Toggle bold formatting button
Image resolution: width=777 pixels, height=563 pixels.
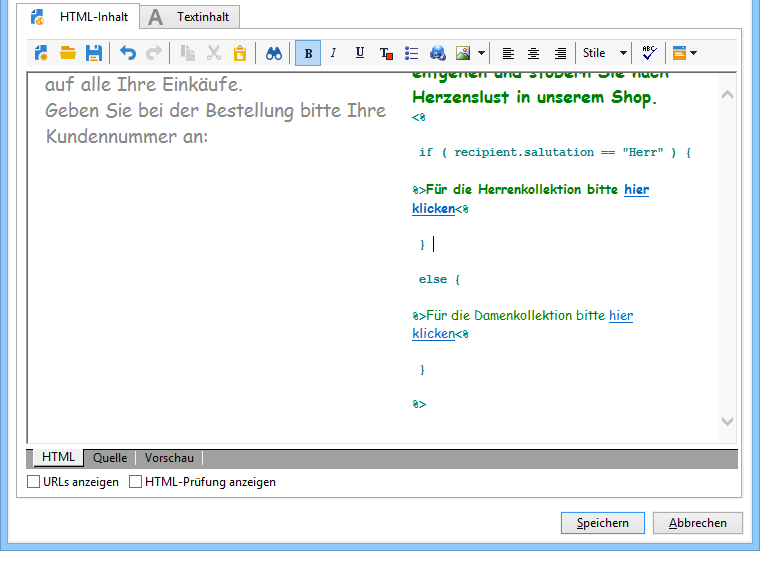308,53
